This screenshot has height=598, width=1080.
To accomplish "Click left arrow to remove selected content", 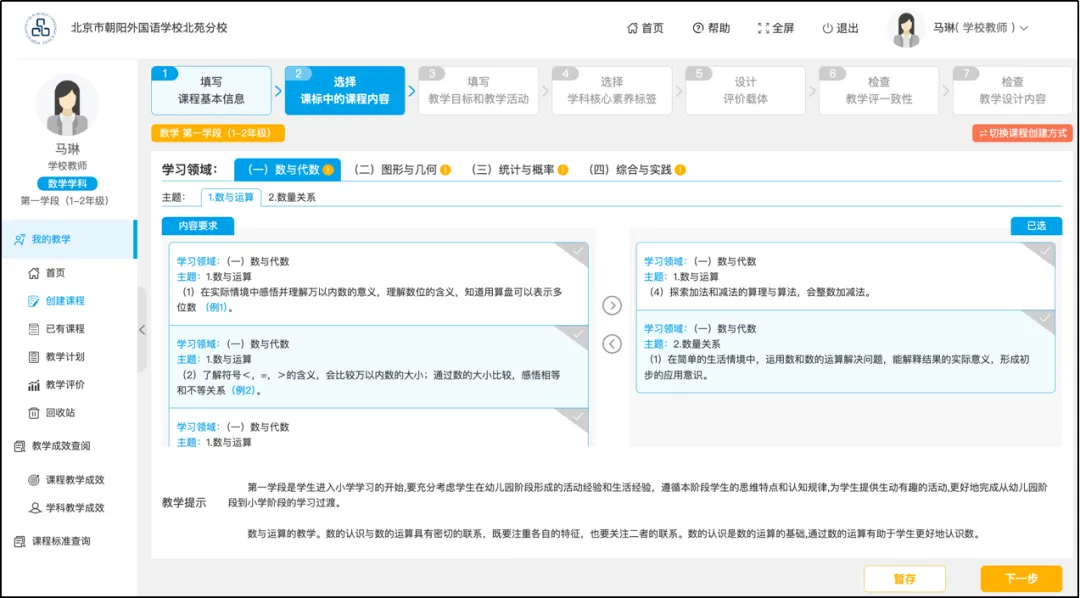I will [612, 344].
